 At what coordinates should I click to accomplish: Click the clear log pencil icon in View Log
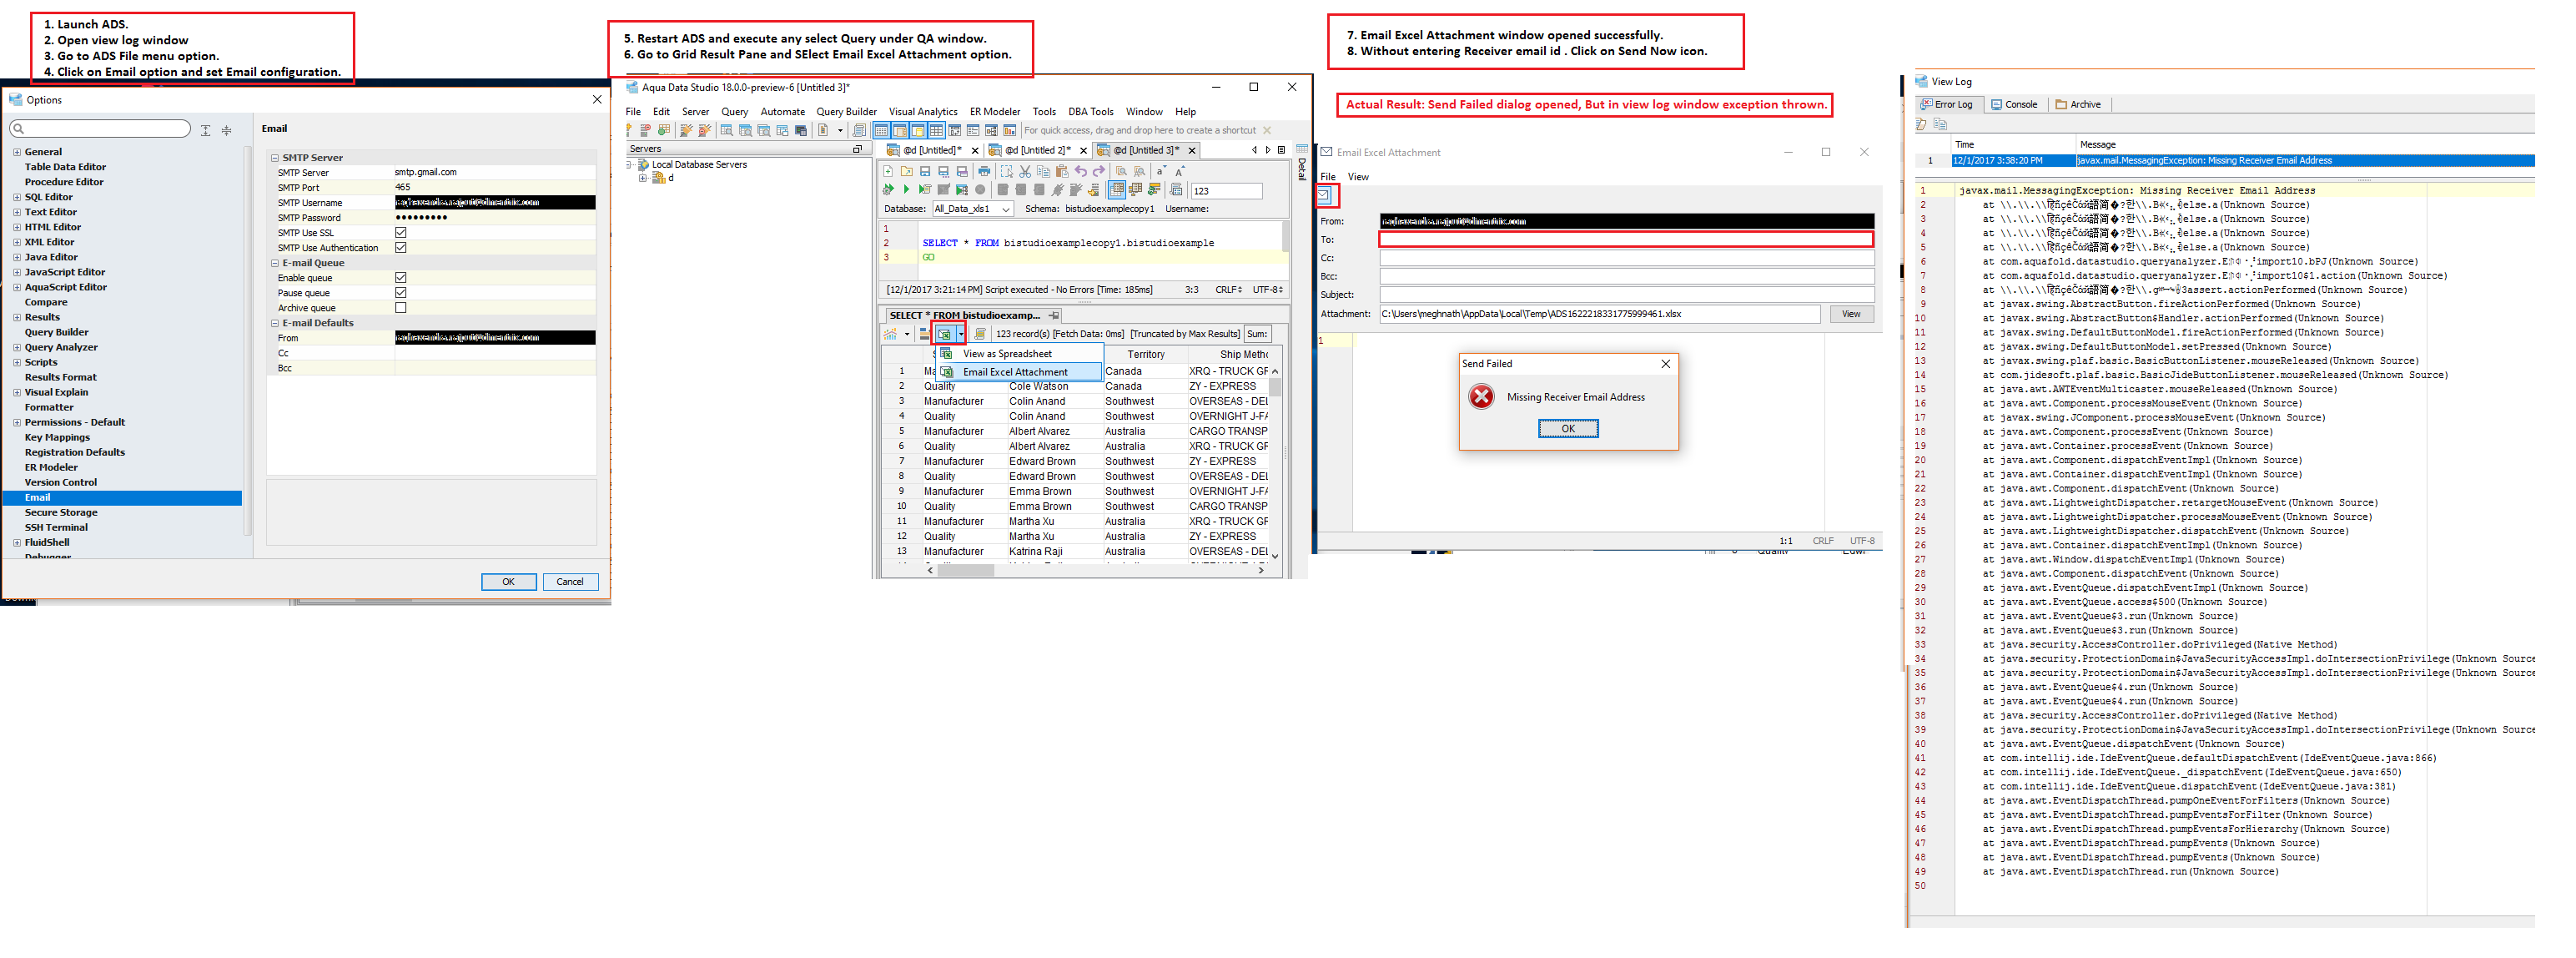click(1921, 125)
